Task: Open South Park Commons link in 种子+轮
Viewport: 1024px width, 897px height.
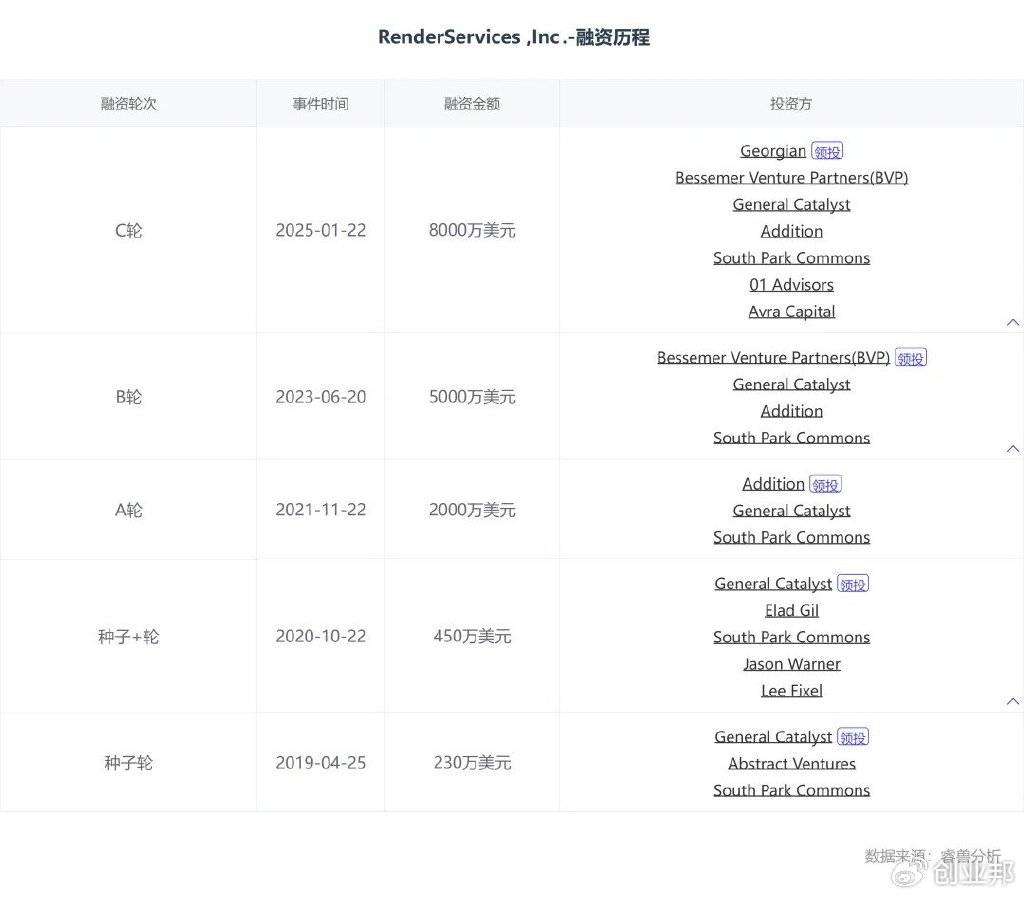Action: (792, 637)
